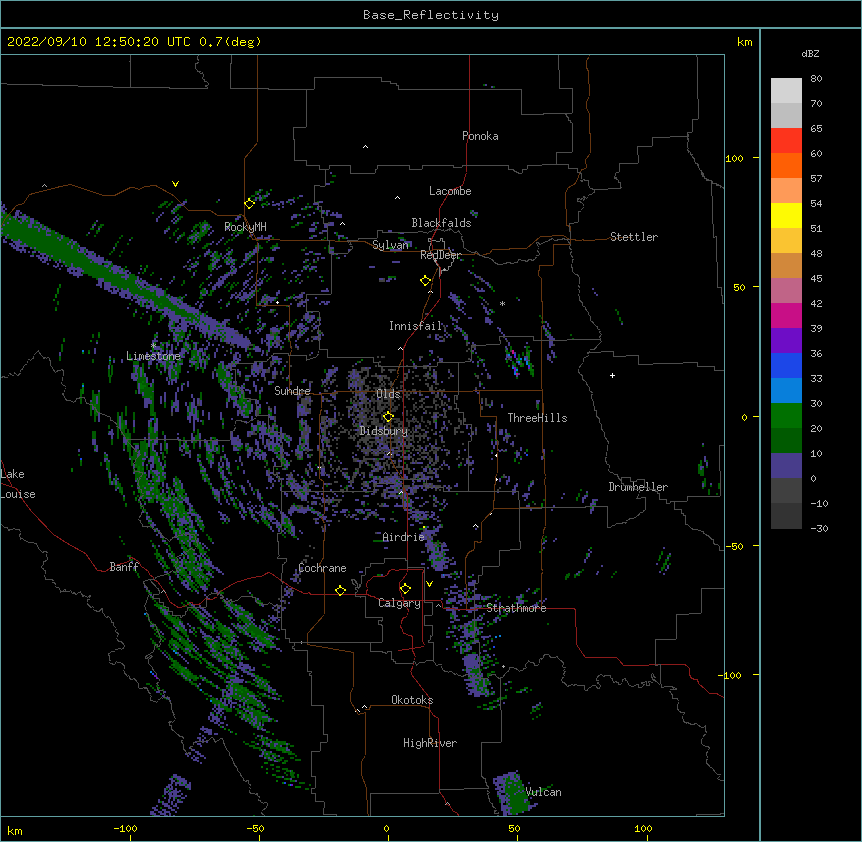862x842 pixels.
Task: Click the Sylvan label on the map
Action: click(390, 245)
